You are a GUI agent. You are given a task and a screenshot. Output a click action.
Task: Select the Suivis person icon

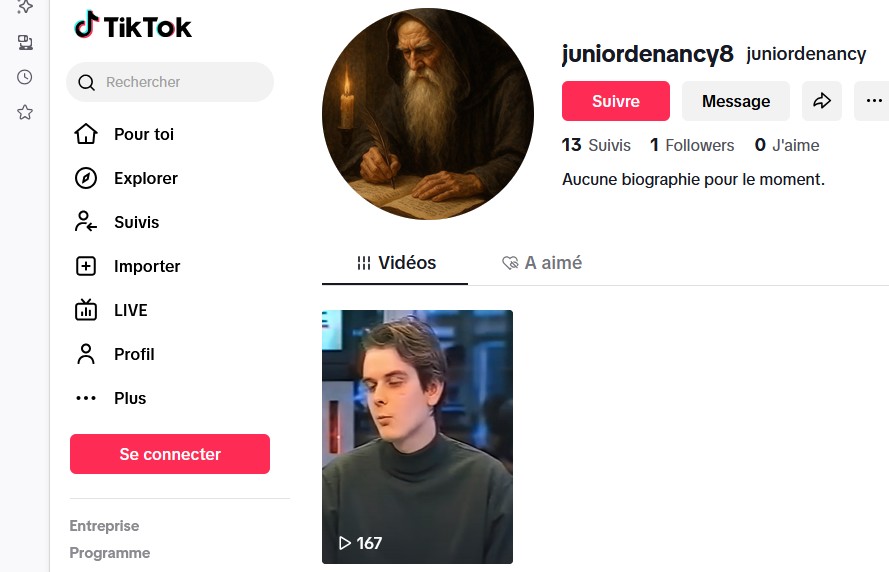86,222
